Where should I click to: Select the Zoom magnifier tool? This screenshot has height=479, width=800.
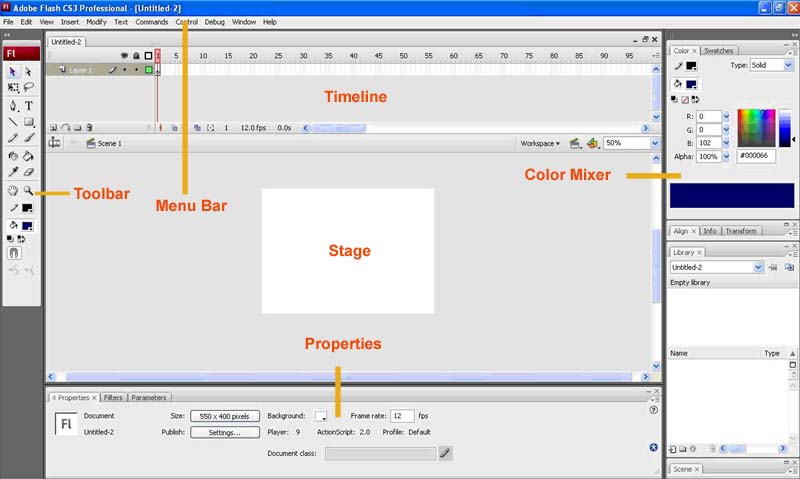click(x=29, y=190)
